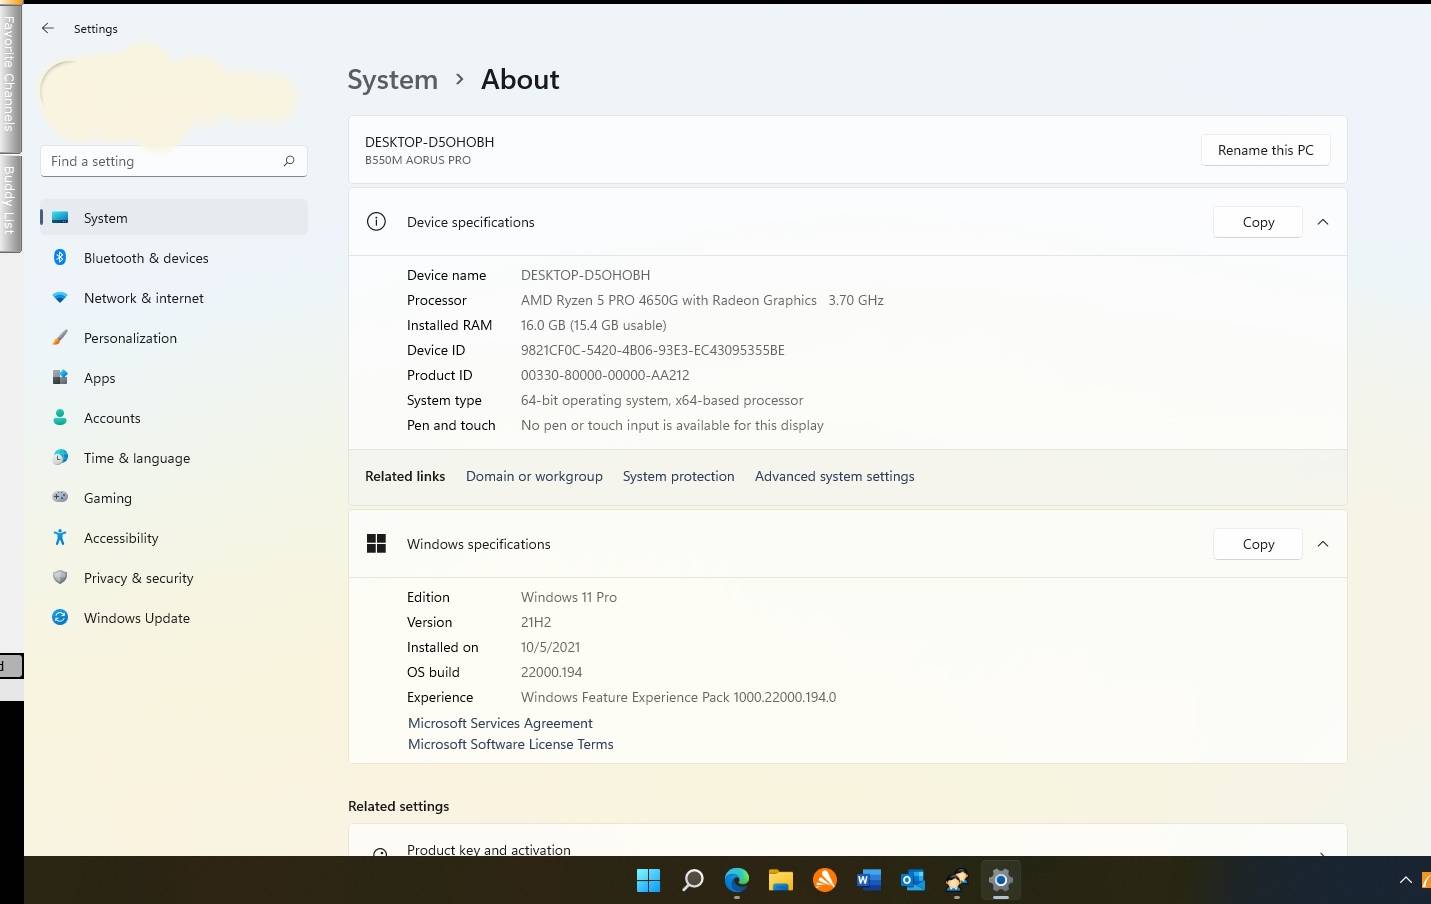
Task: Show hidden icons in system tray
Action: (1405, 880)
